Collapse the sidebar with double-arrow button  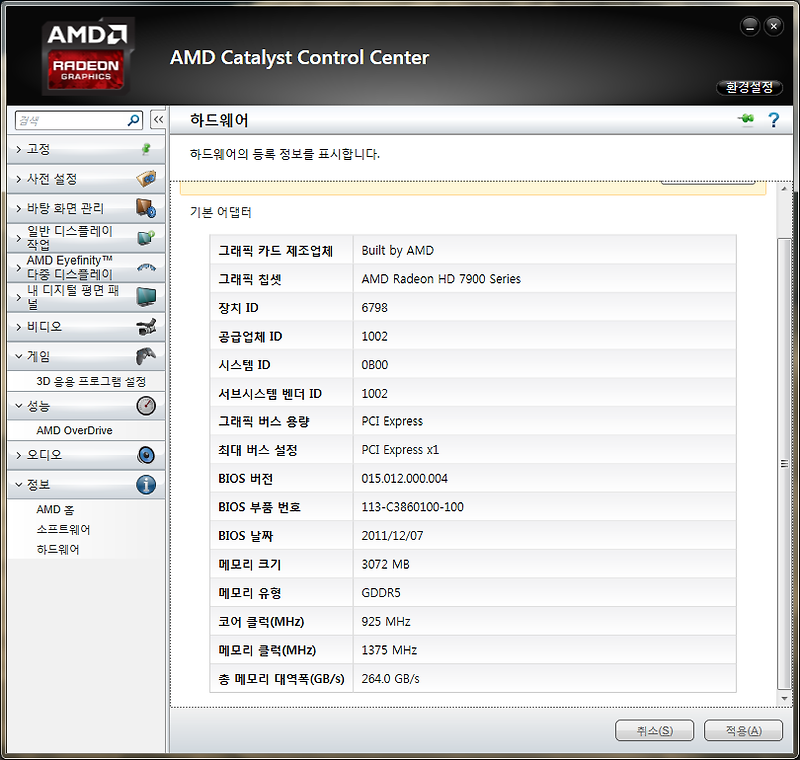[x=158, y=120]
